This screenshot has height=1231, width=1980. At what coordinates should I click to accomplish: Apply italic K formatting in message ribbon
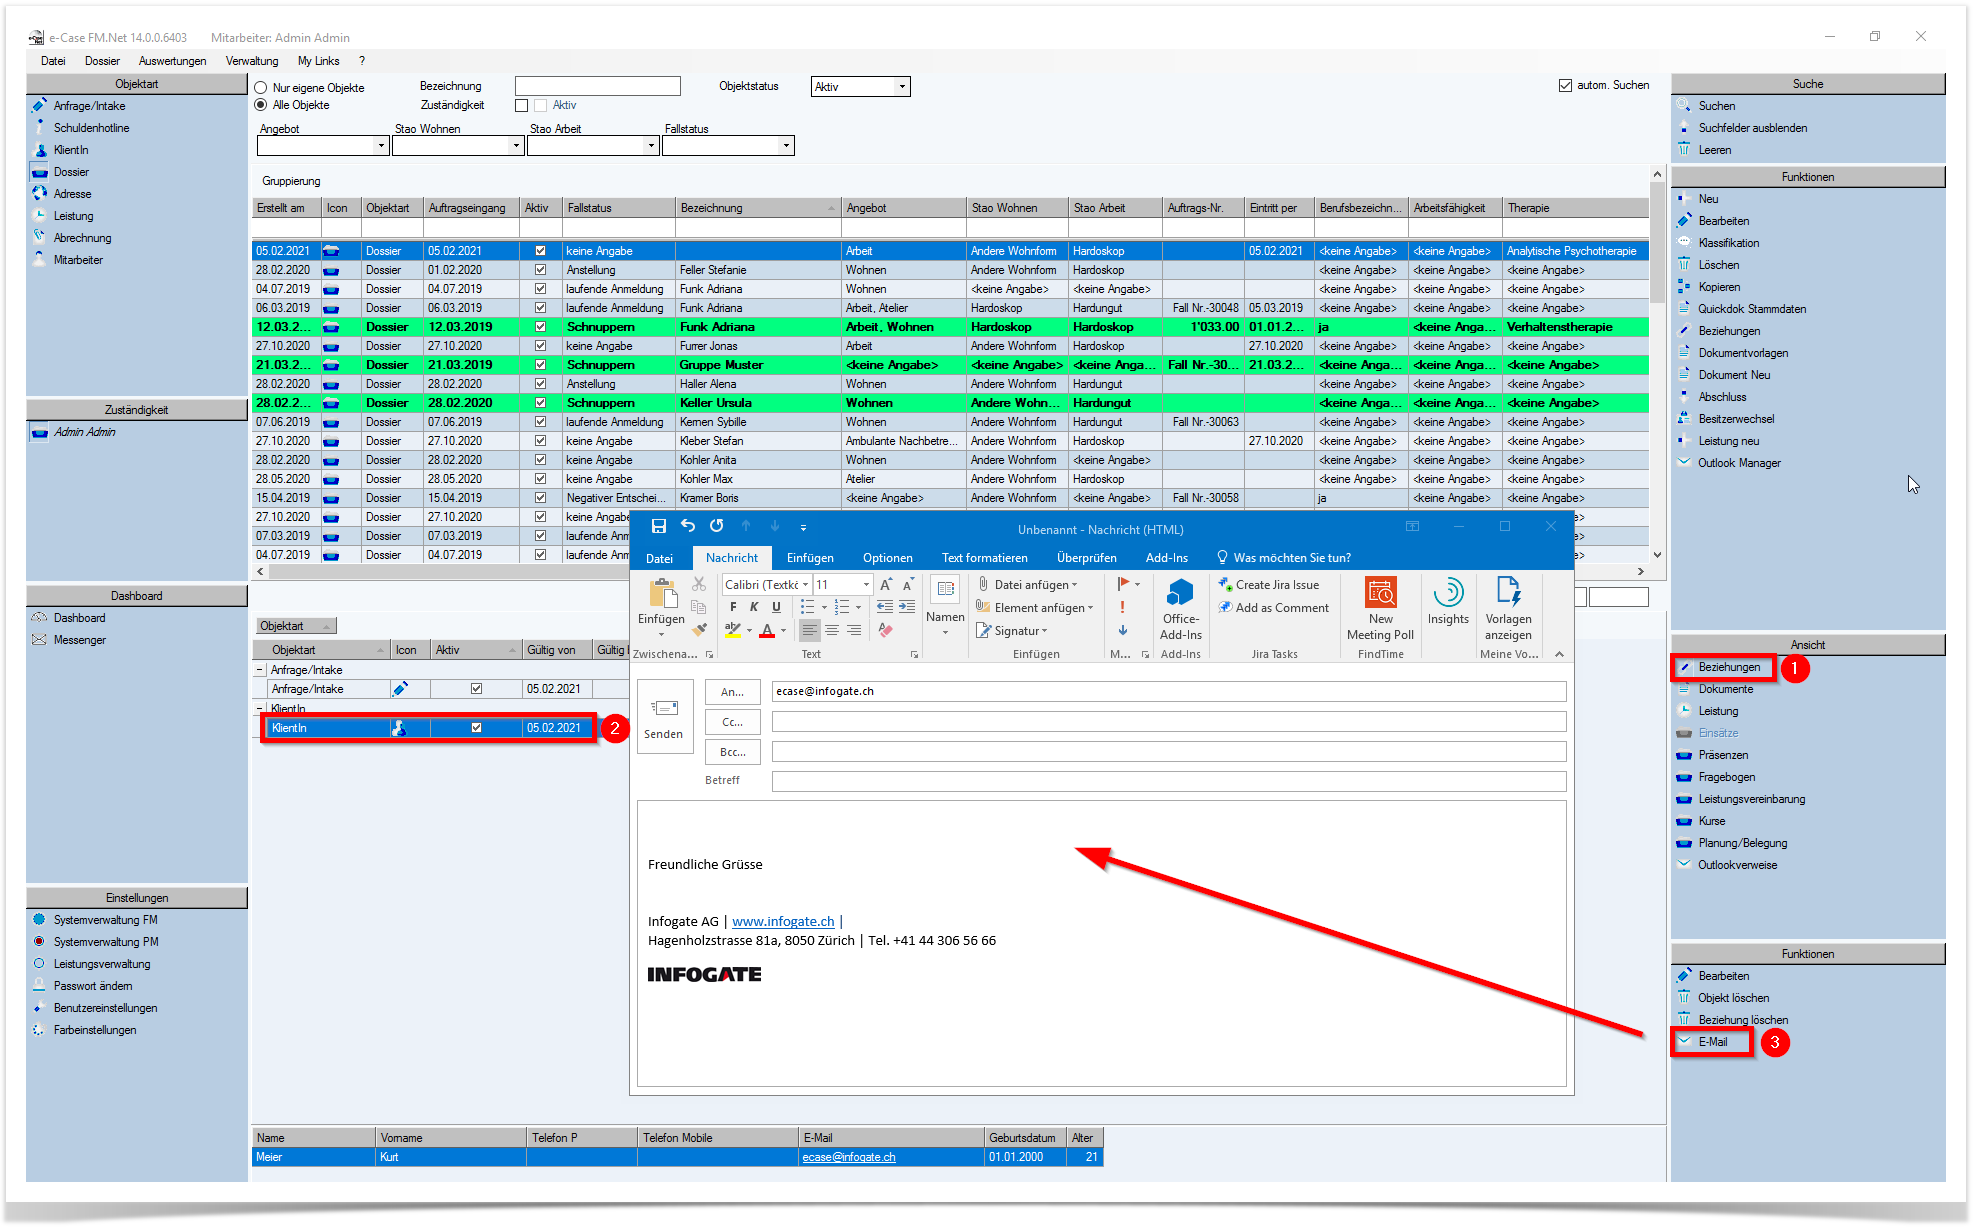[x=754, y=607]
